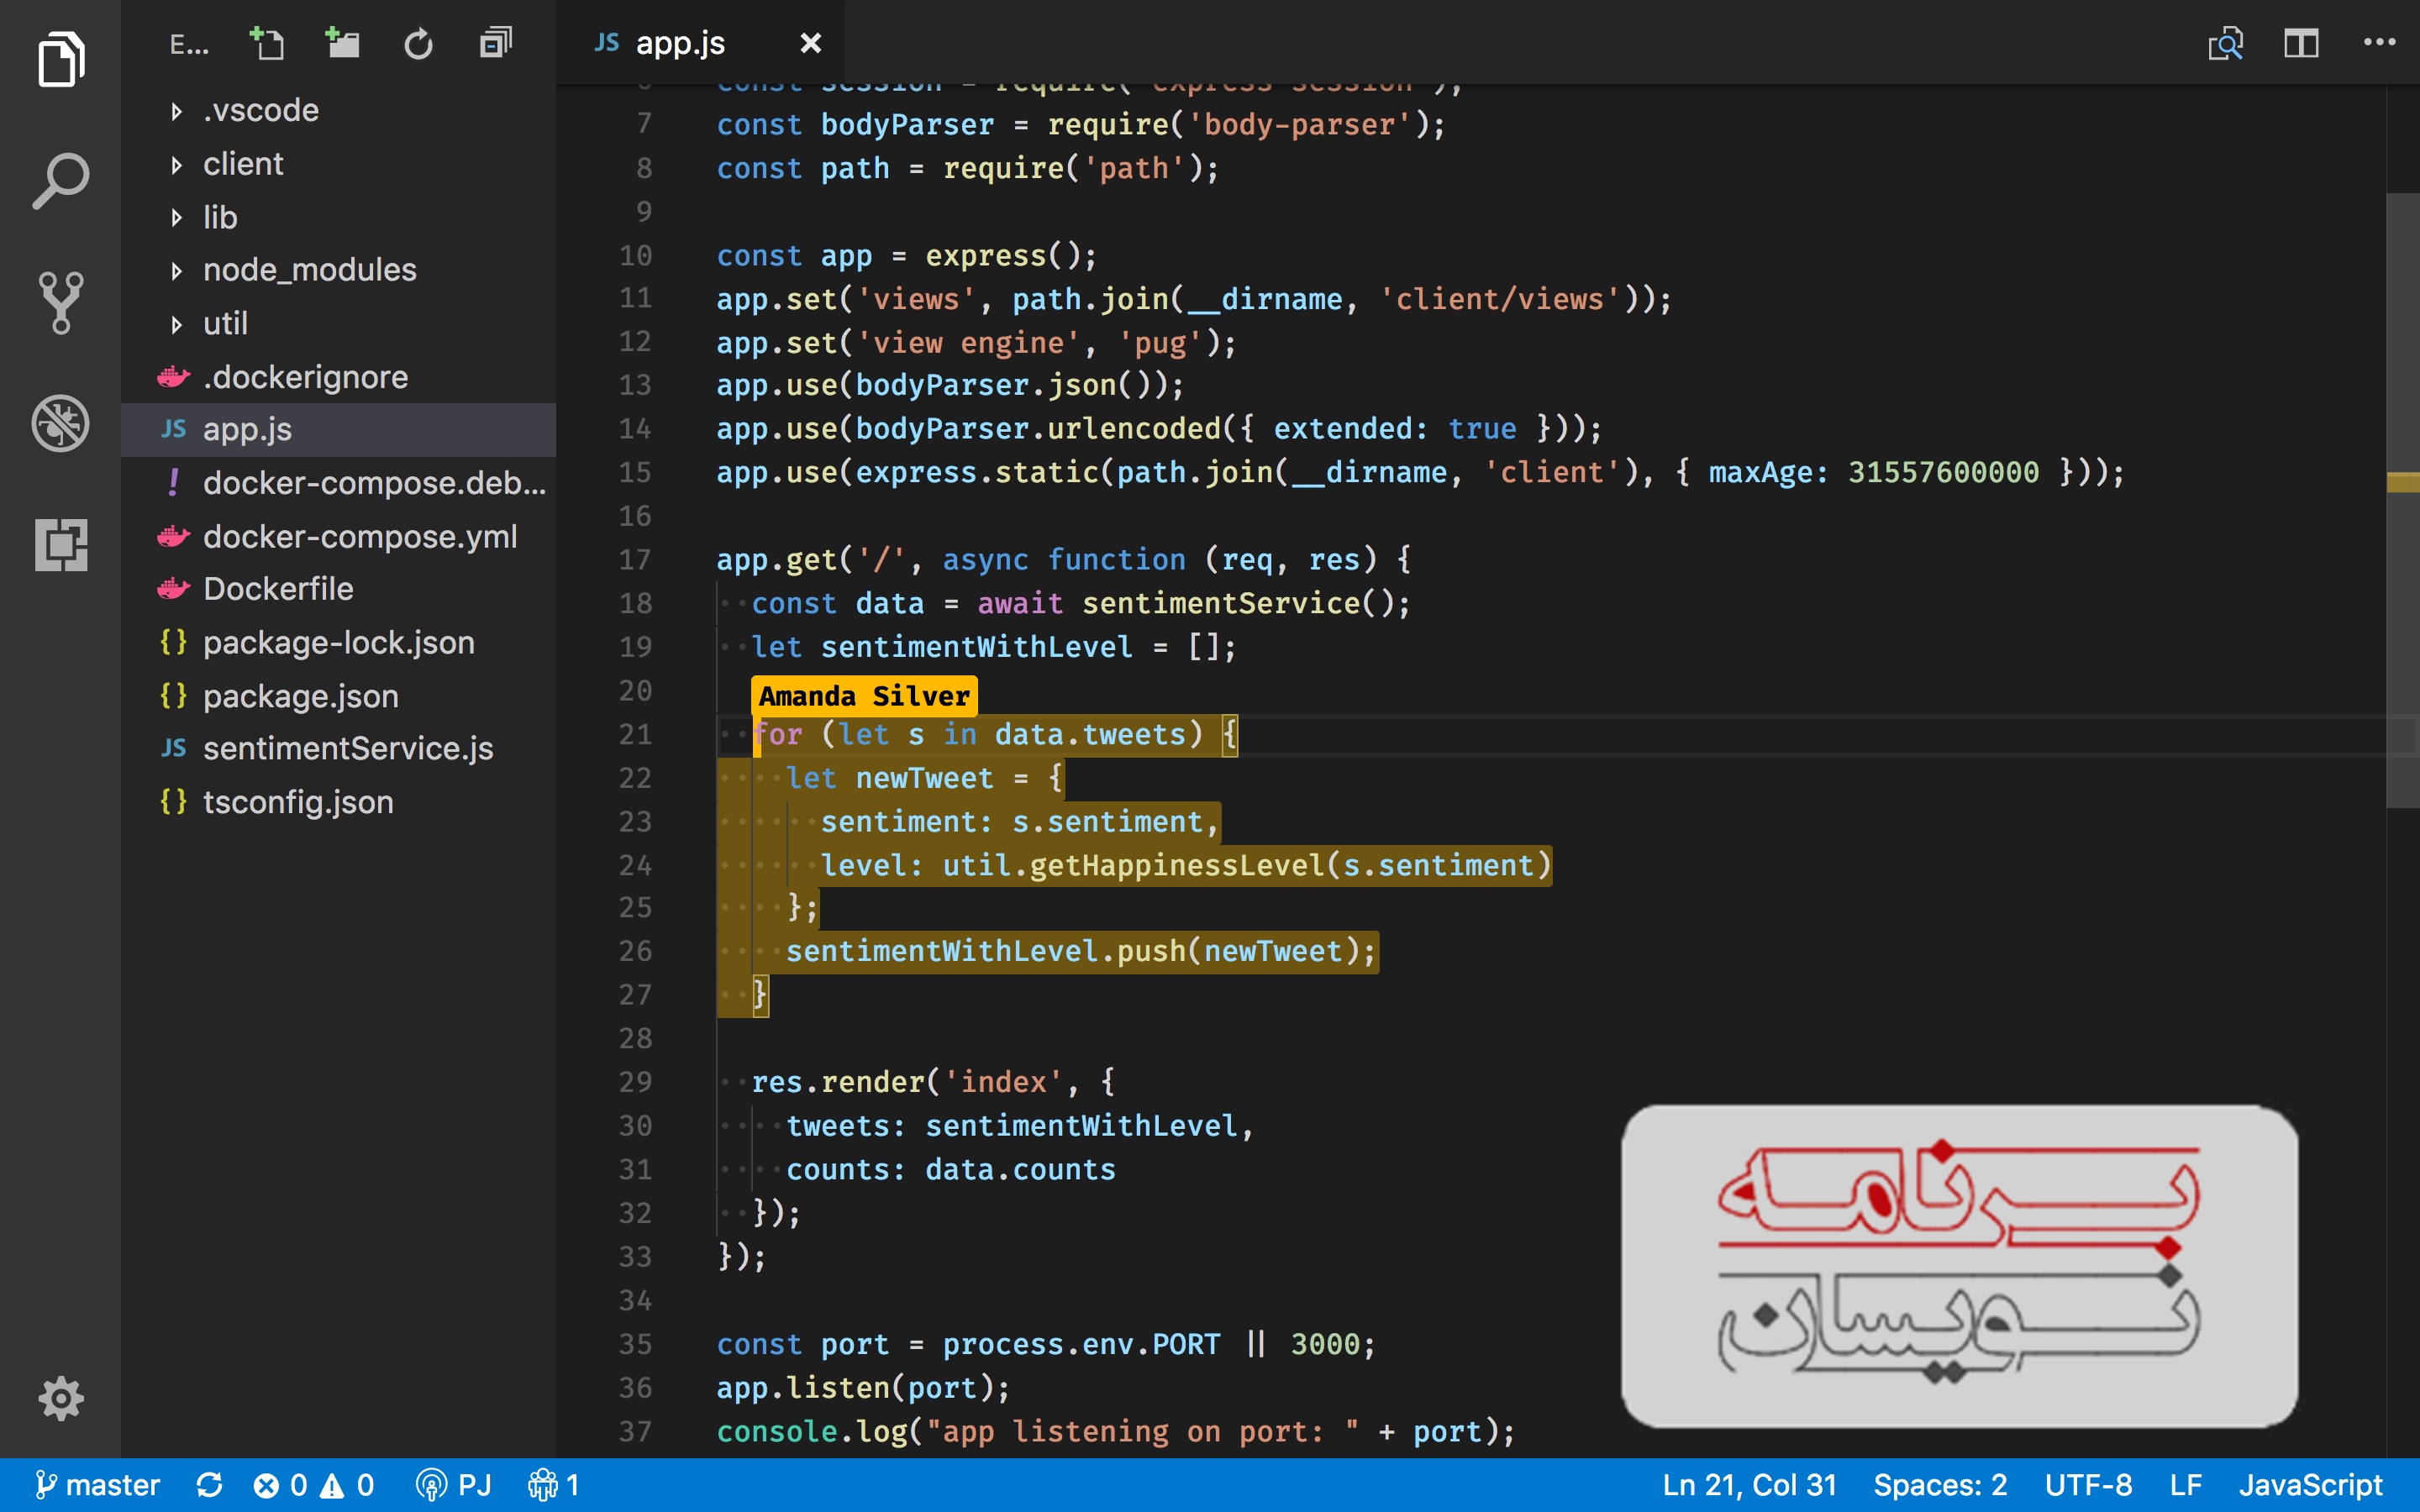Image resolution: width=2420 pixels, height=1512 pixels.
Task: Open sentimentService.js from the file tree
Action: click(x=347, y=748)
